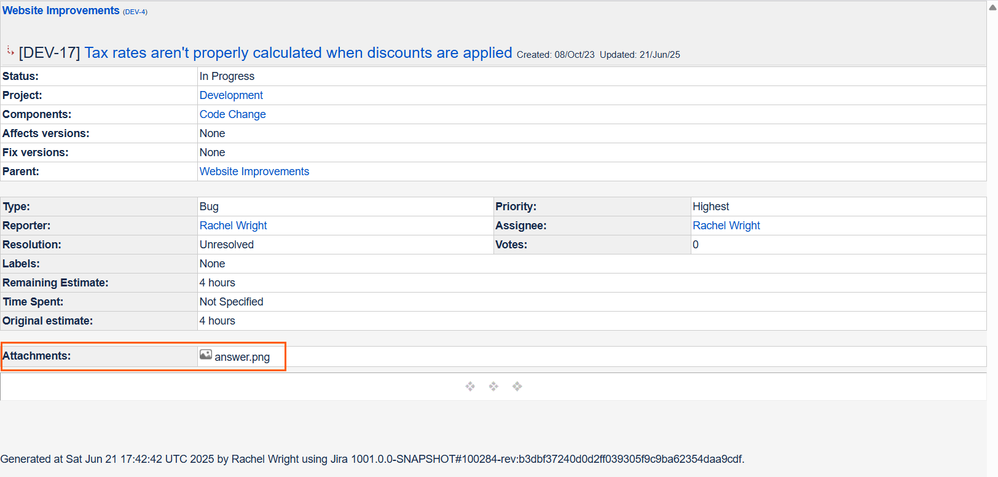
Task: Select the In Progress status value
Action: 227,76
